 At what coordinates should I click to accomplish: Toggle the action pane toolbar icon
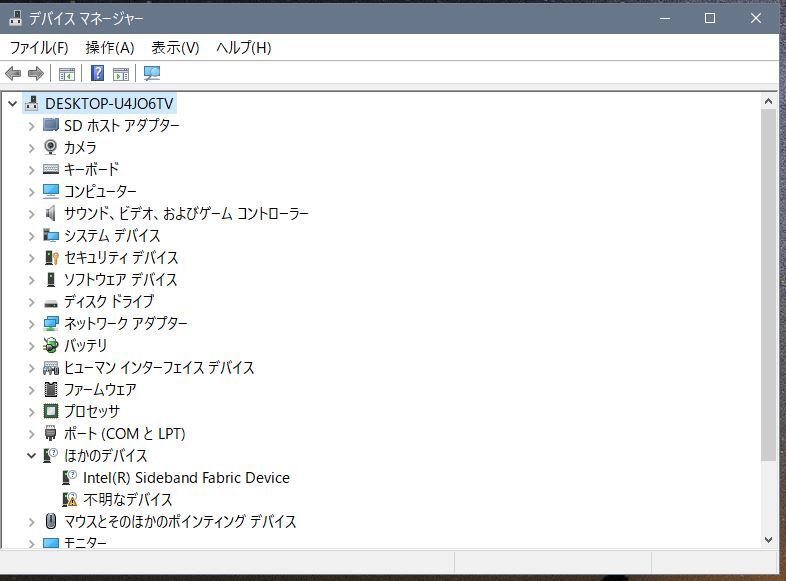[121, 74]
